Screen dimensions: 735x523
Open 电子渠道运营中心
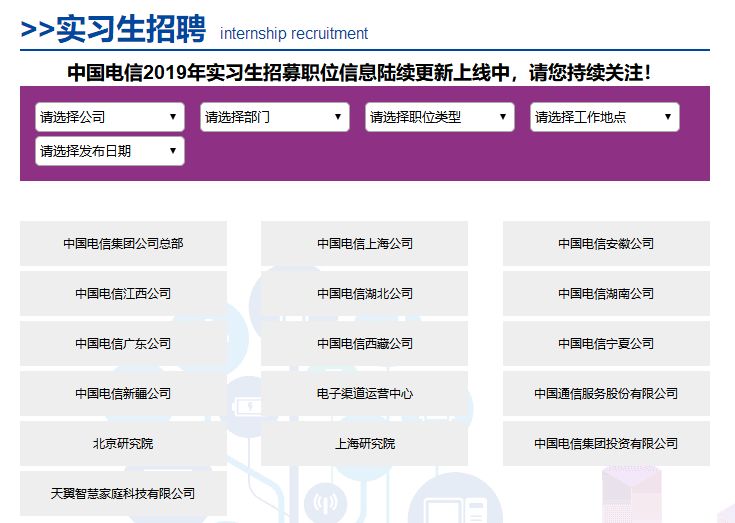tap(365, 394)
